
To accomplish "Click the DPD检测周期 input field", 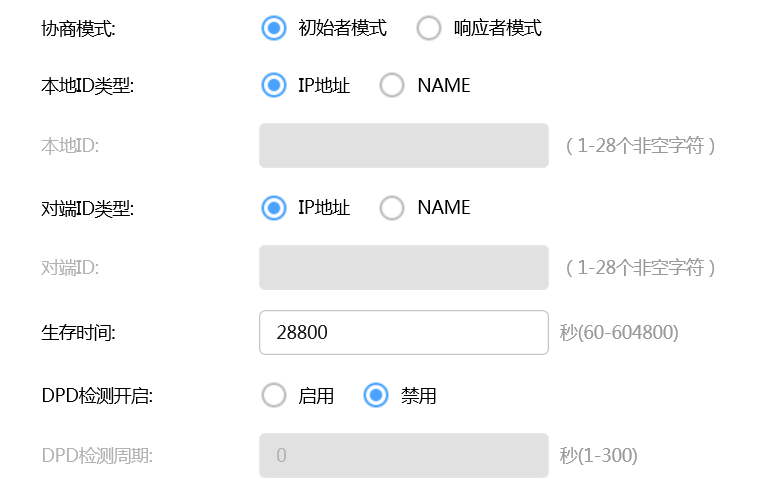I will pyautogui.click(x=404, y=456).
